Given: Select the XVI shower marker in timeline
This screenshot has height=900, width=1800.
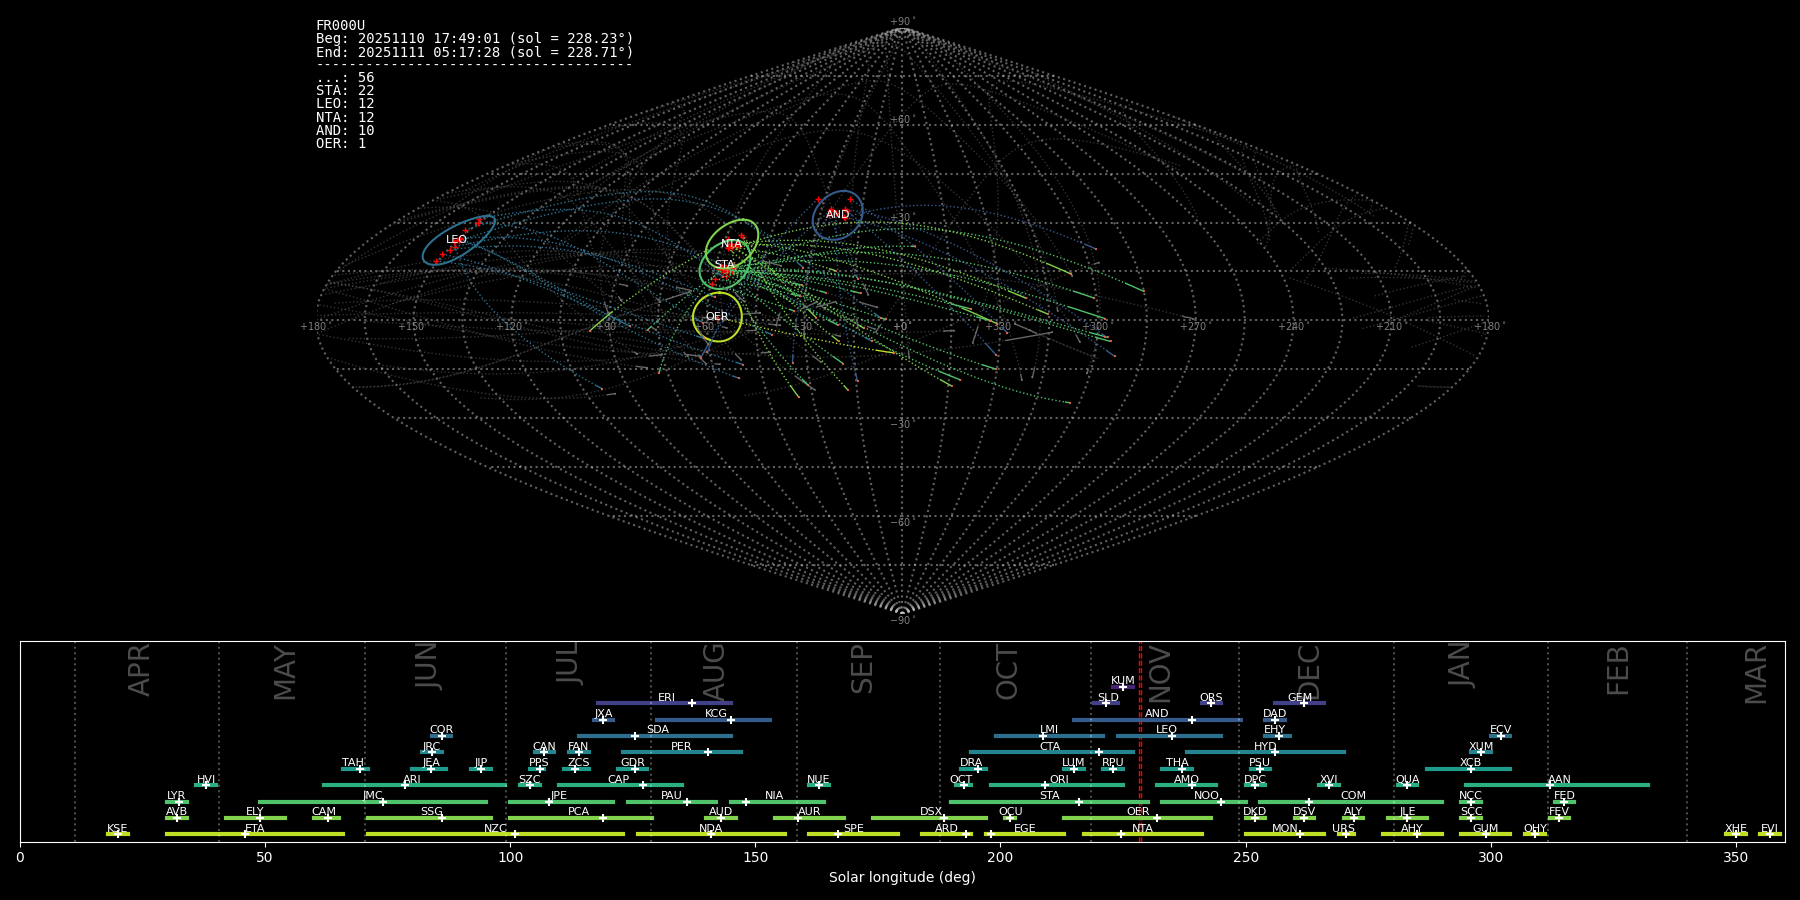Looking at the screenshot, I should (1328, 785).
